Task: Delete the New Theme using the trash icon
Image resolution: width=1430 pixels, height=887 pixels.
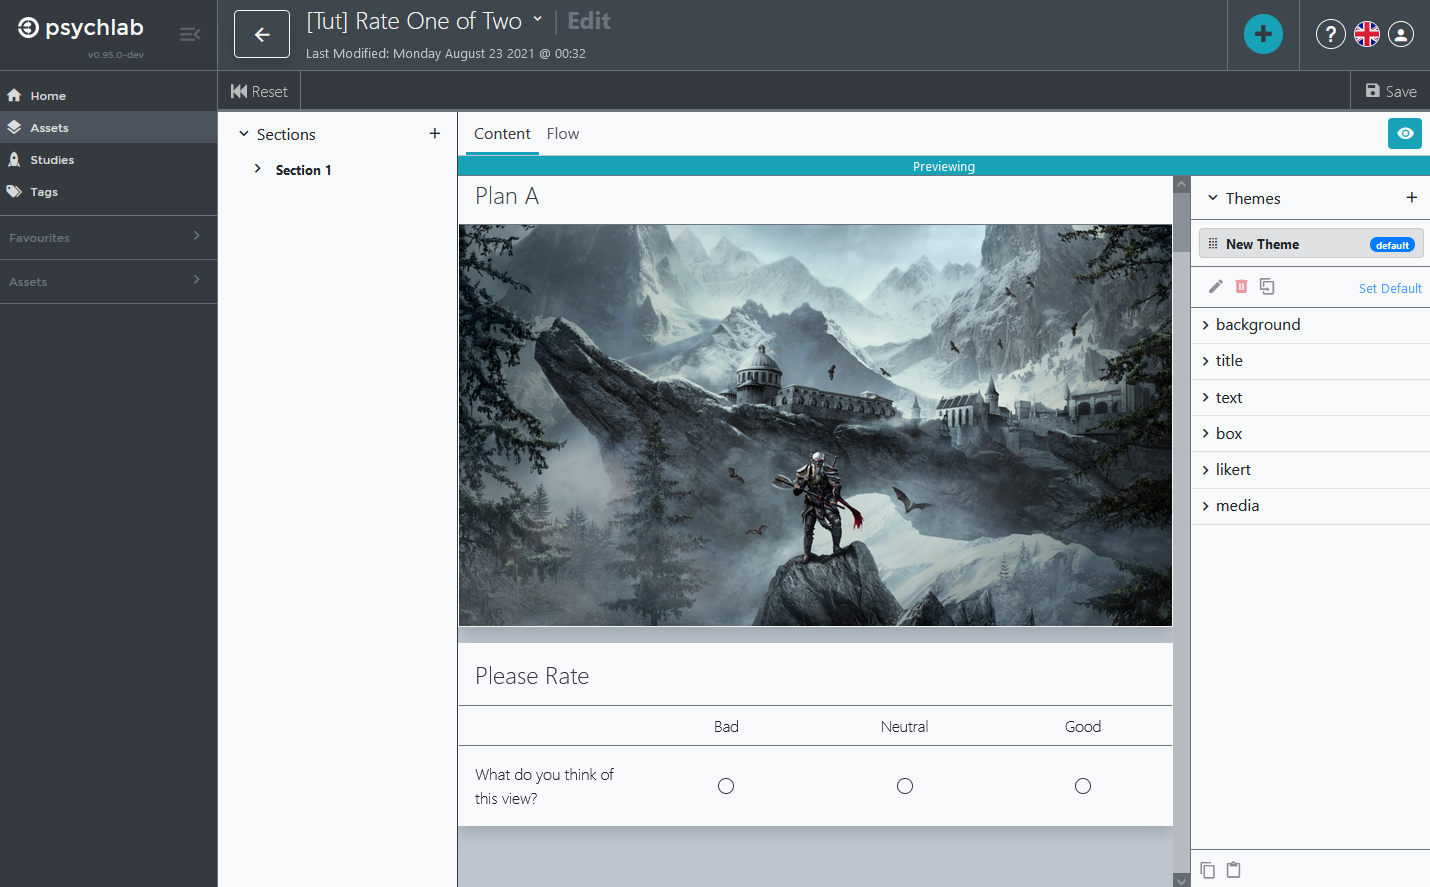Action: pos(1241,286)
